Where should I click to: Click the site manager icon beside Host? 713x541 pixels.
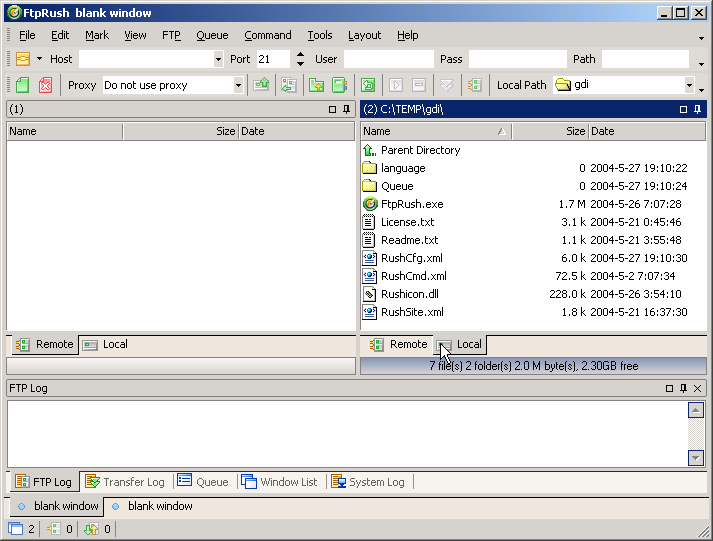[23, 59]
